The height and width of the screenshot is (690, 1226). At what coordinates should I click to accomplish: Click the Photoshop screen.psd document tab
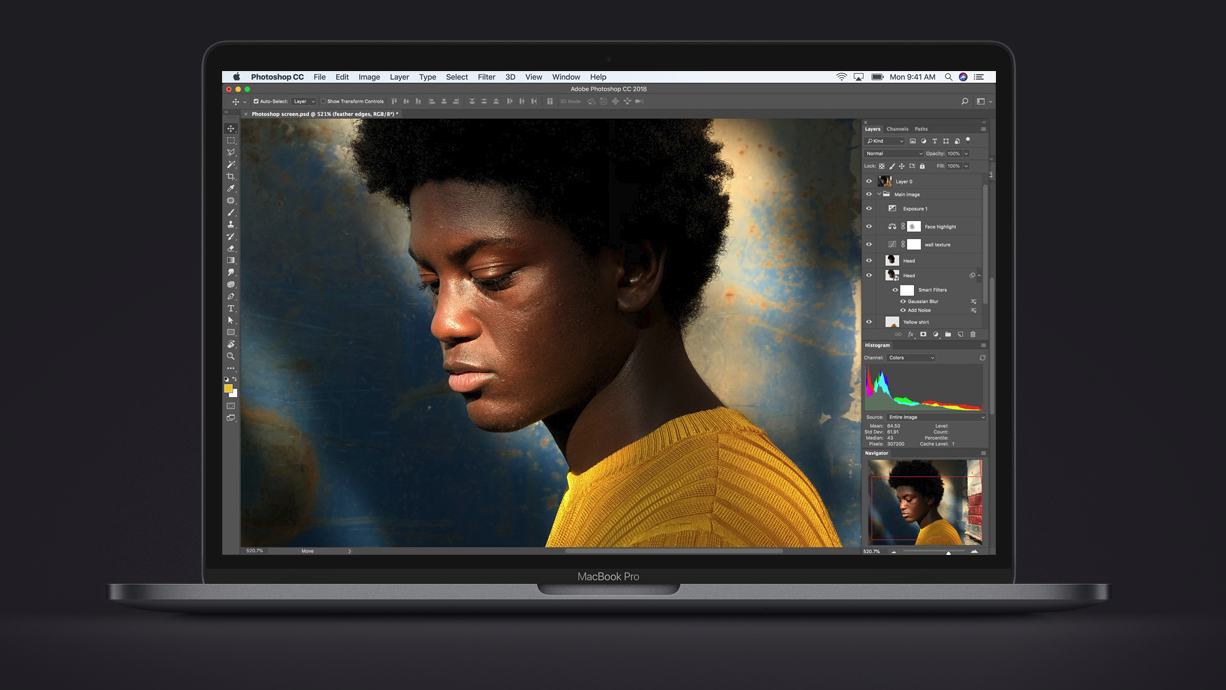click(324, 114)
